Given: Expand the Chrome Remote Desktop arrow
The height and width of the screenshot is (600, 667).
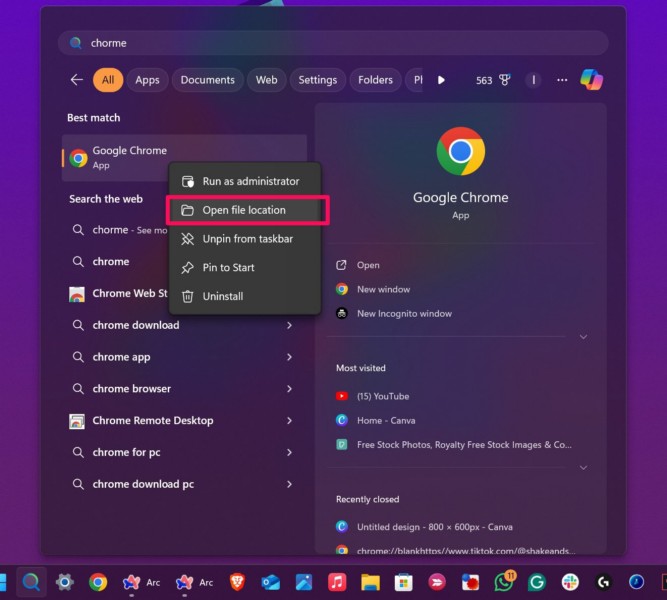Looking at the screenshot, I should pos(289,420).
